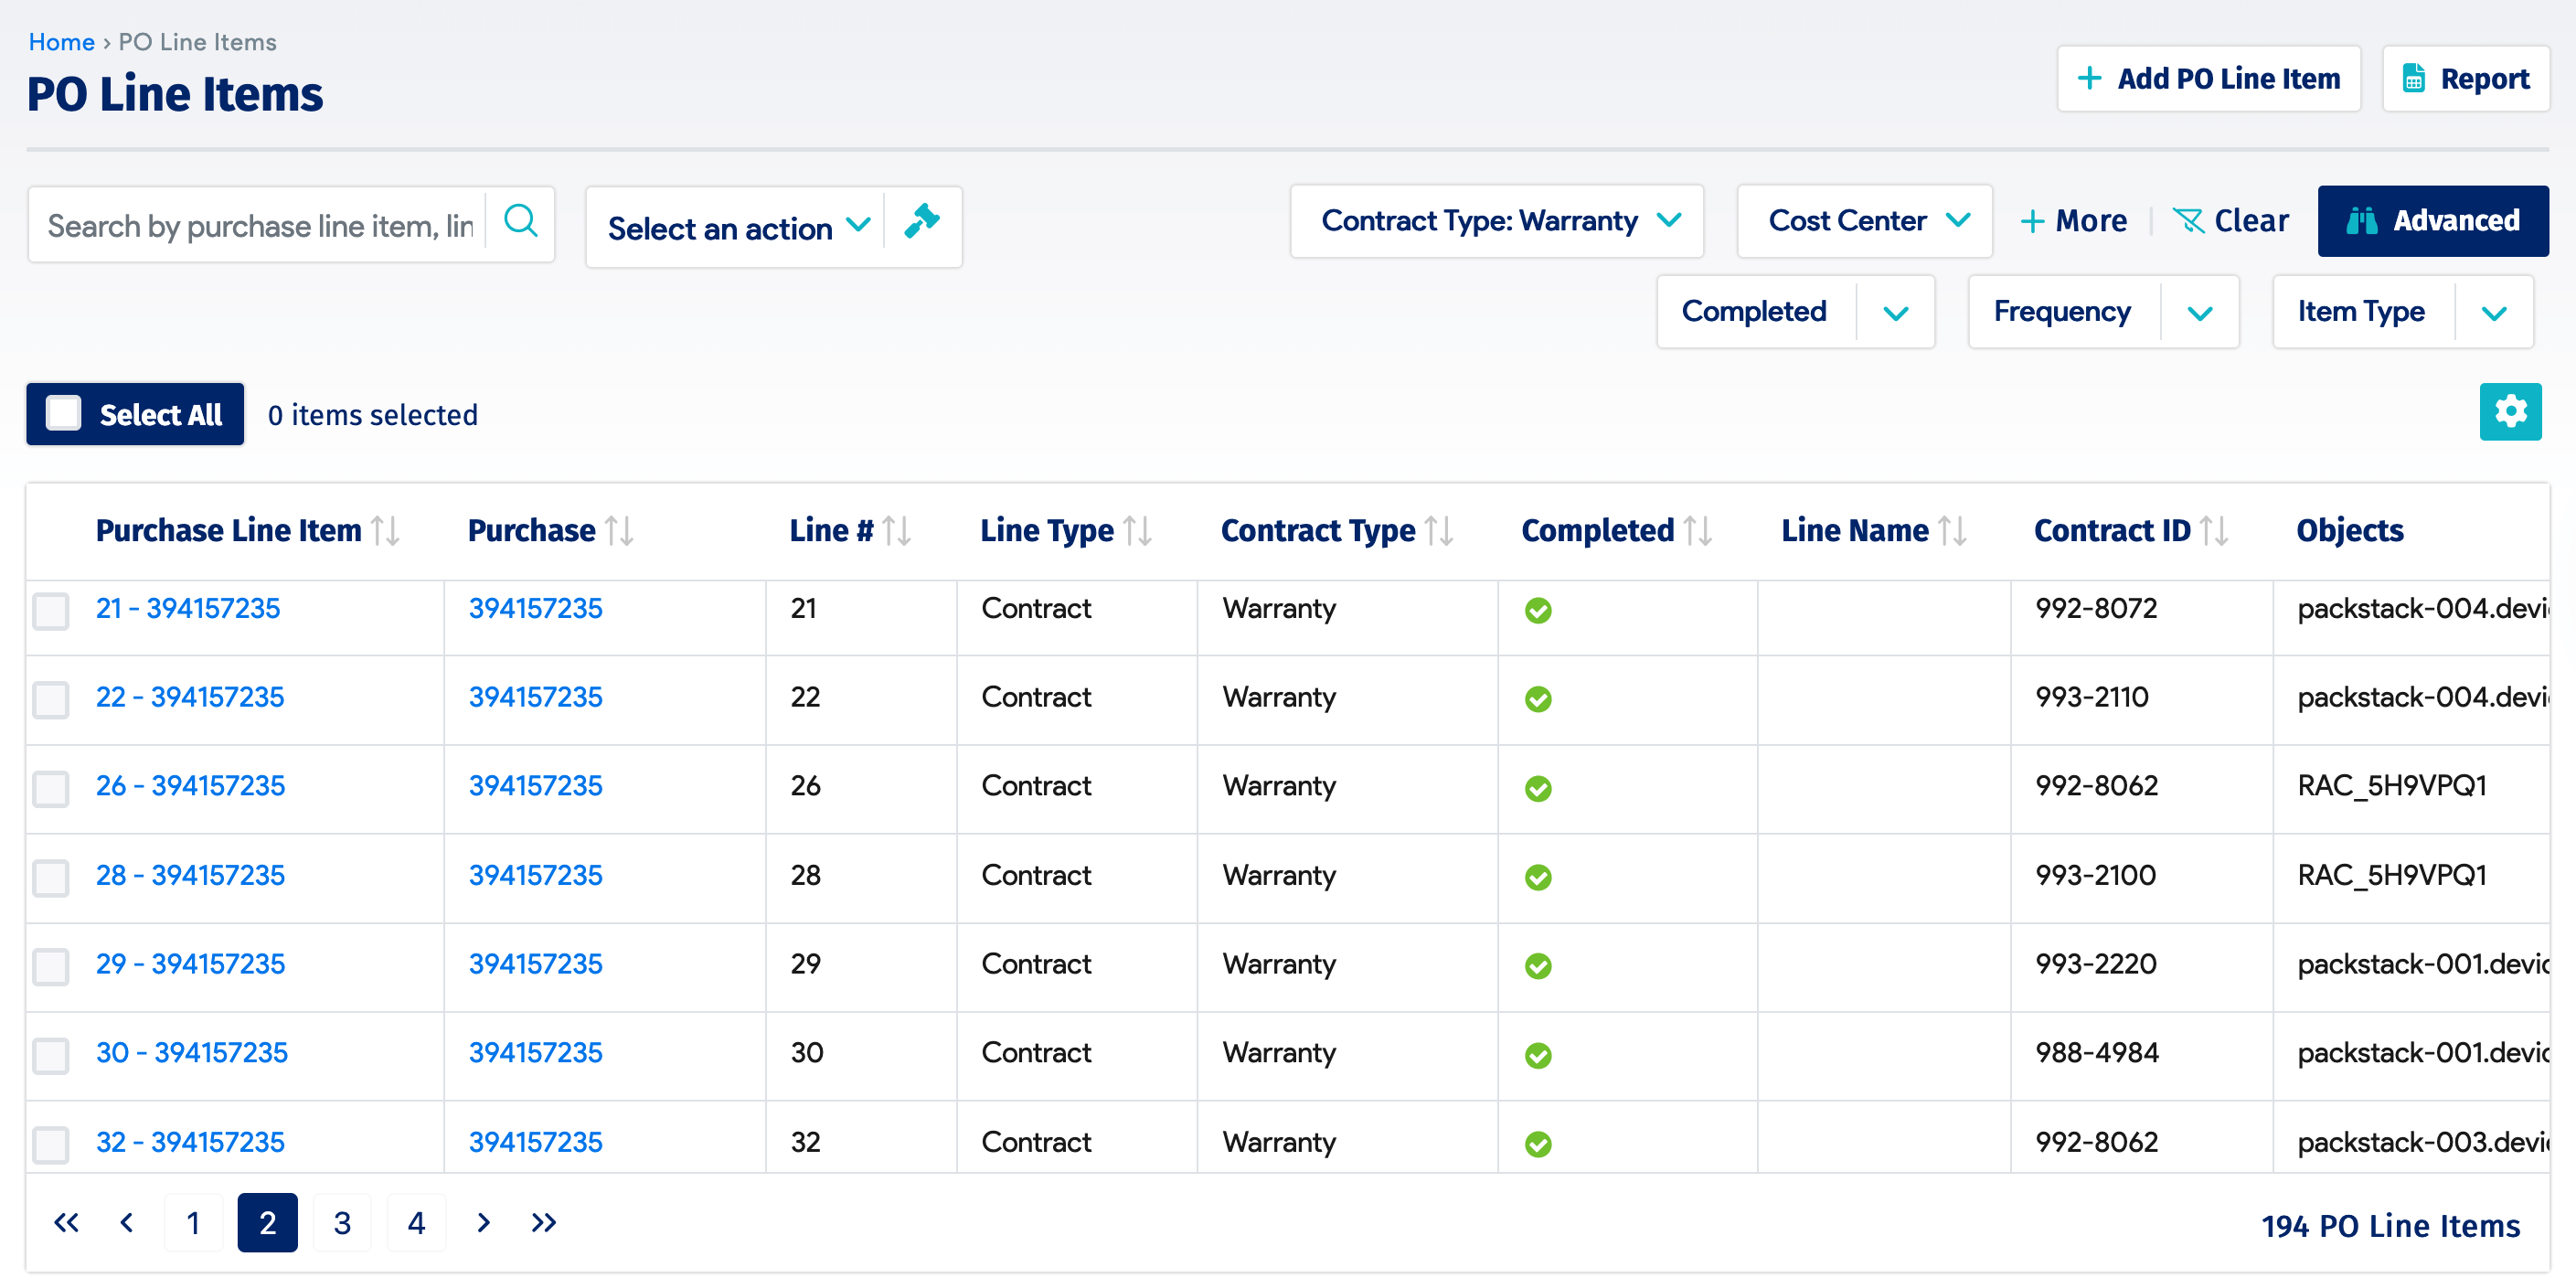Toggle the Select All checkbox
Screen dimensions: 2576x1278
(64, 414)
